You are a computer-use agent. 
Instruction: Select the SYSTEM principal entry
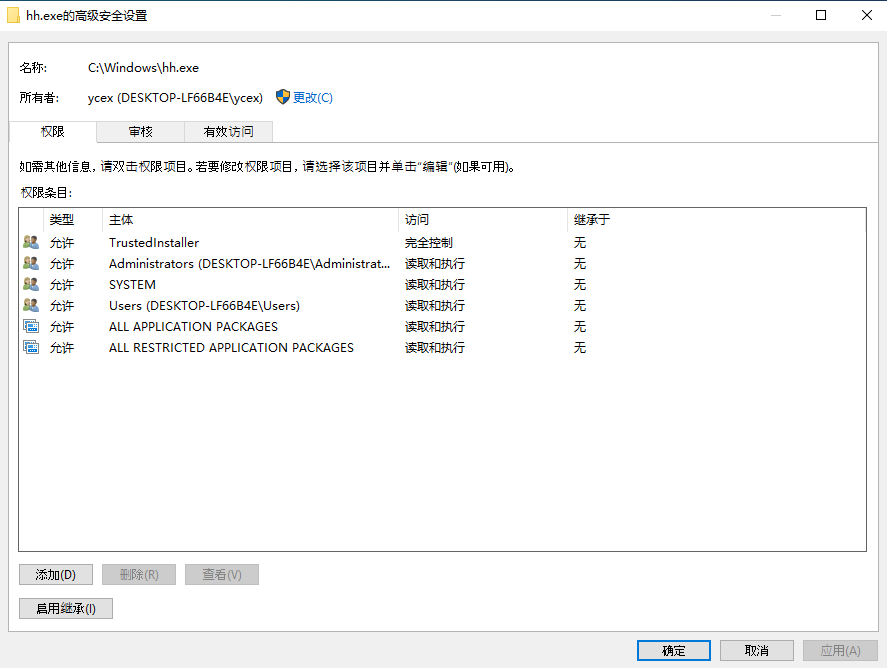pos(442,285)
